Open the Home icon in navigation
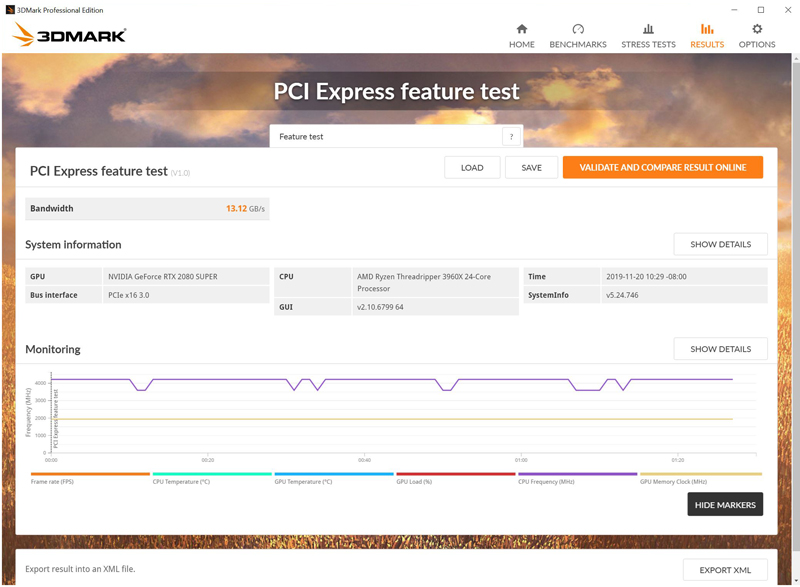This screenshot has width=800, height=587. 521,29
